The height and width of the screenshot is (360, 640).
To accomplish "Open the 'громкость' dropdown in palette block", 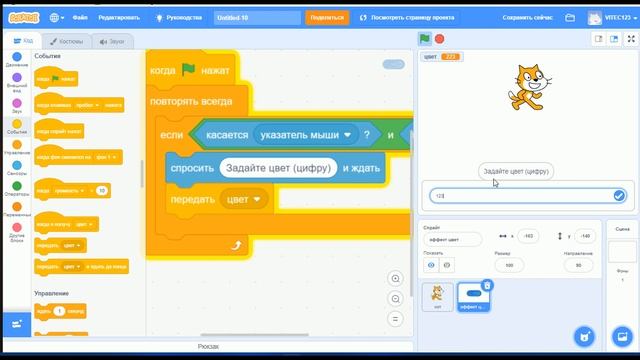I will coord(69,191).
